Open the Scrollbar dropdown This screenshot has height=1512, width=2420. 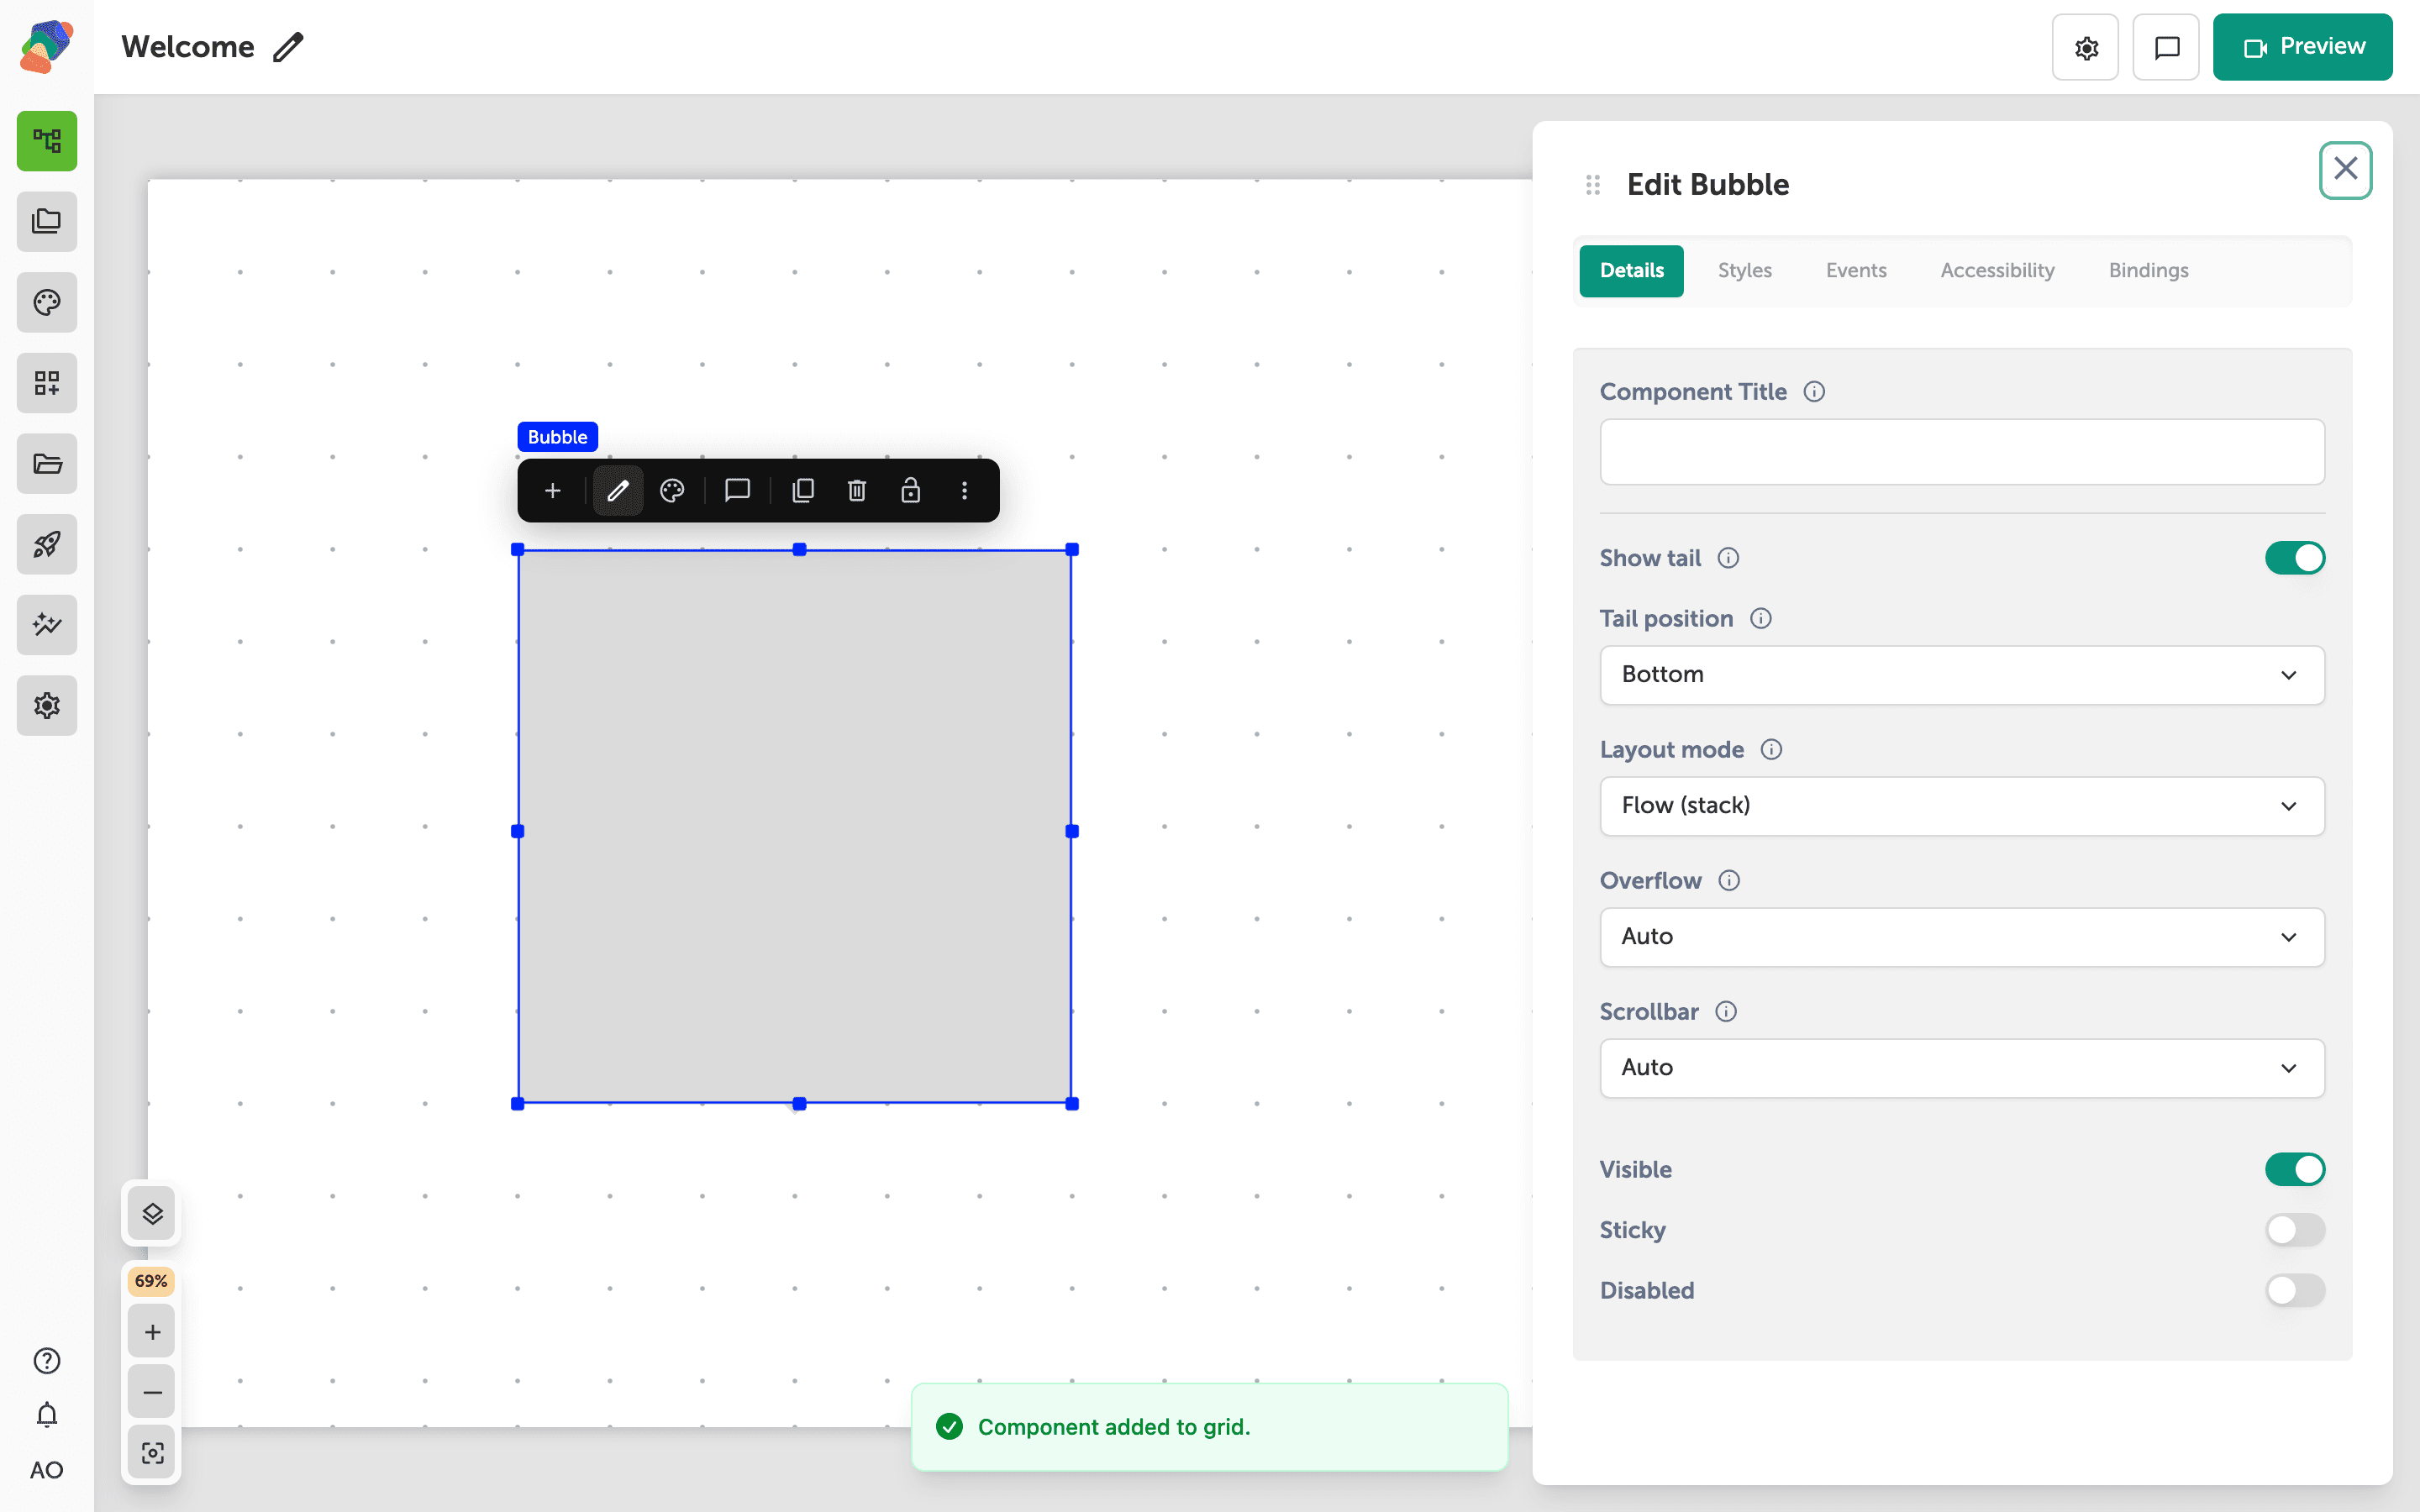(x=1962, y=1068)
